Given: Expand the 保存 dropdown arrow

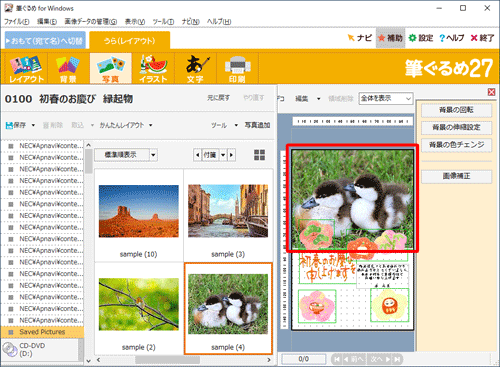Looking at the screenshot, I should click(33, 125).
